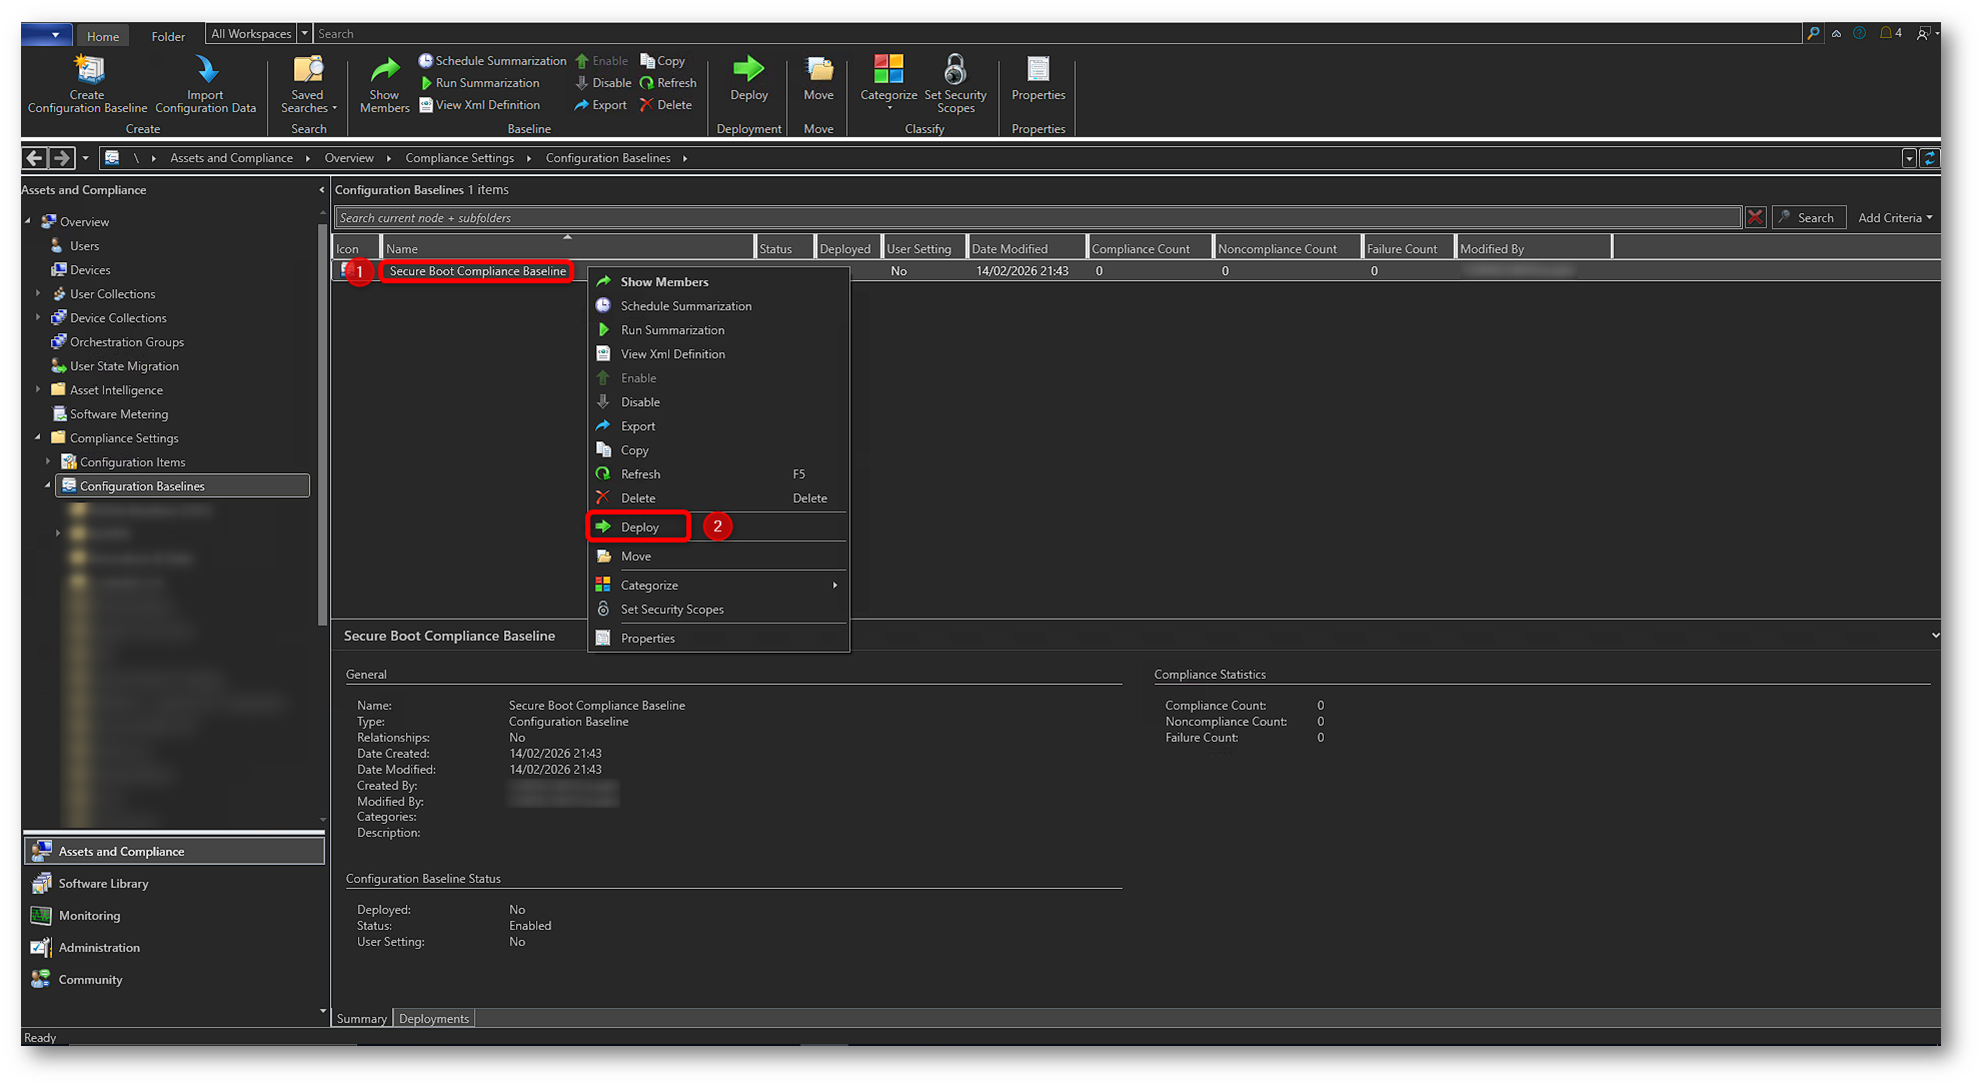The height and width of the screenshot is (1088, 1983).
Task: Click the Search button beside search box
Action: (x=1808, y=217)
